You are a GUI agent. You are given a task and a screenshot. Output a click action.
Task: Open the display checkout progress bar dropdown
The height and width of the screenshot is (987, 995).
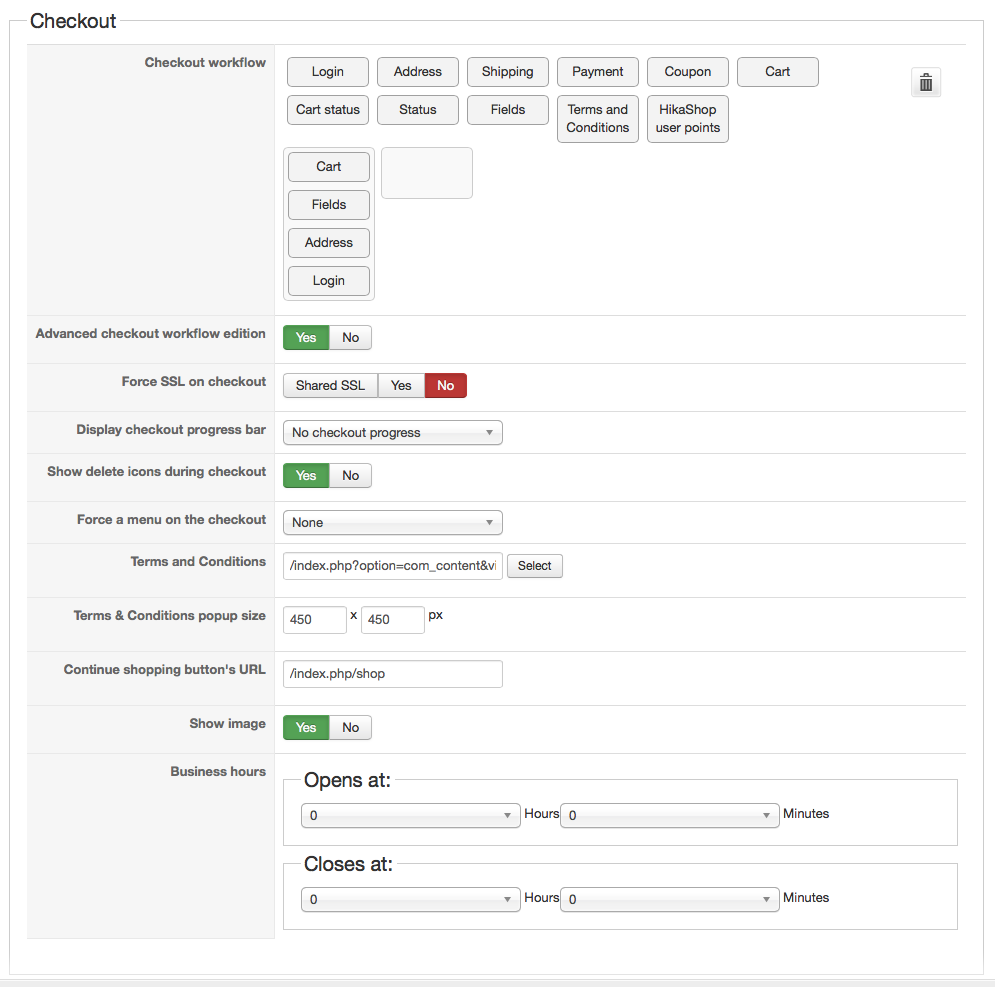pyautogui.click(x=392, y=433)
